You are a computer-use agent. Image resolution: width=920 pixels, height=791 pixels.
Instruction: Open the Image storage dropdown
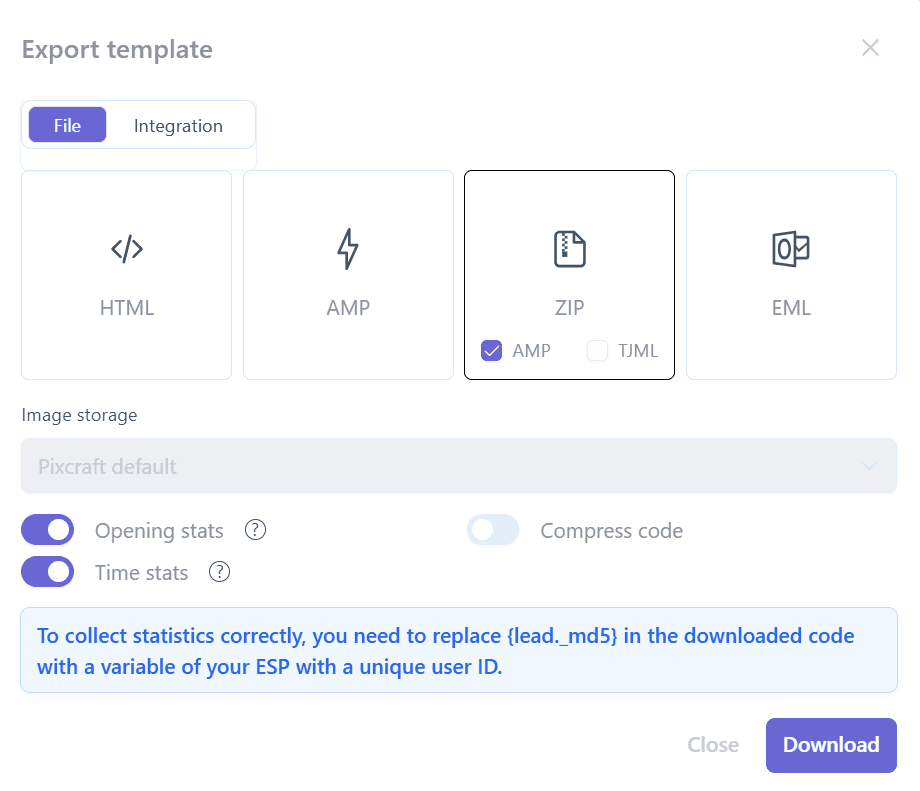tap(459, 466)
